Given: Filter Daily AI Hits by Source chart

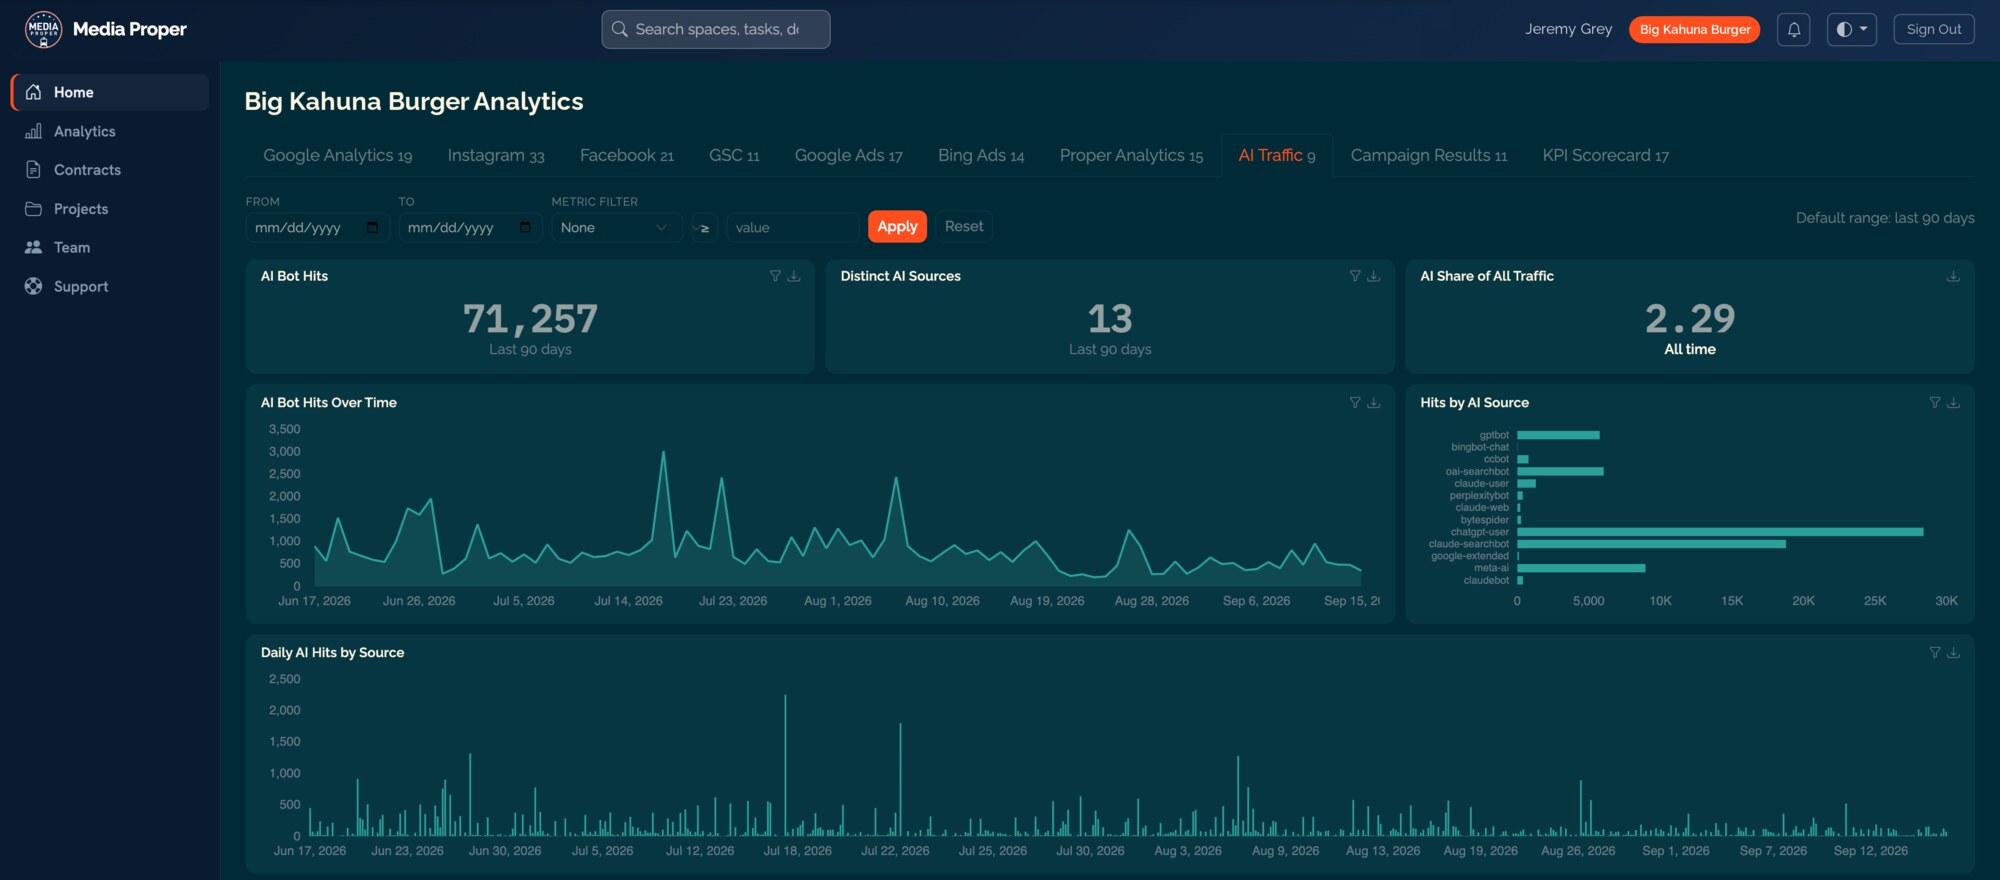Looking at the screenshot, I should pyautogui.click(x=1935, y=652).
